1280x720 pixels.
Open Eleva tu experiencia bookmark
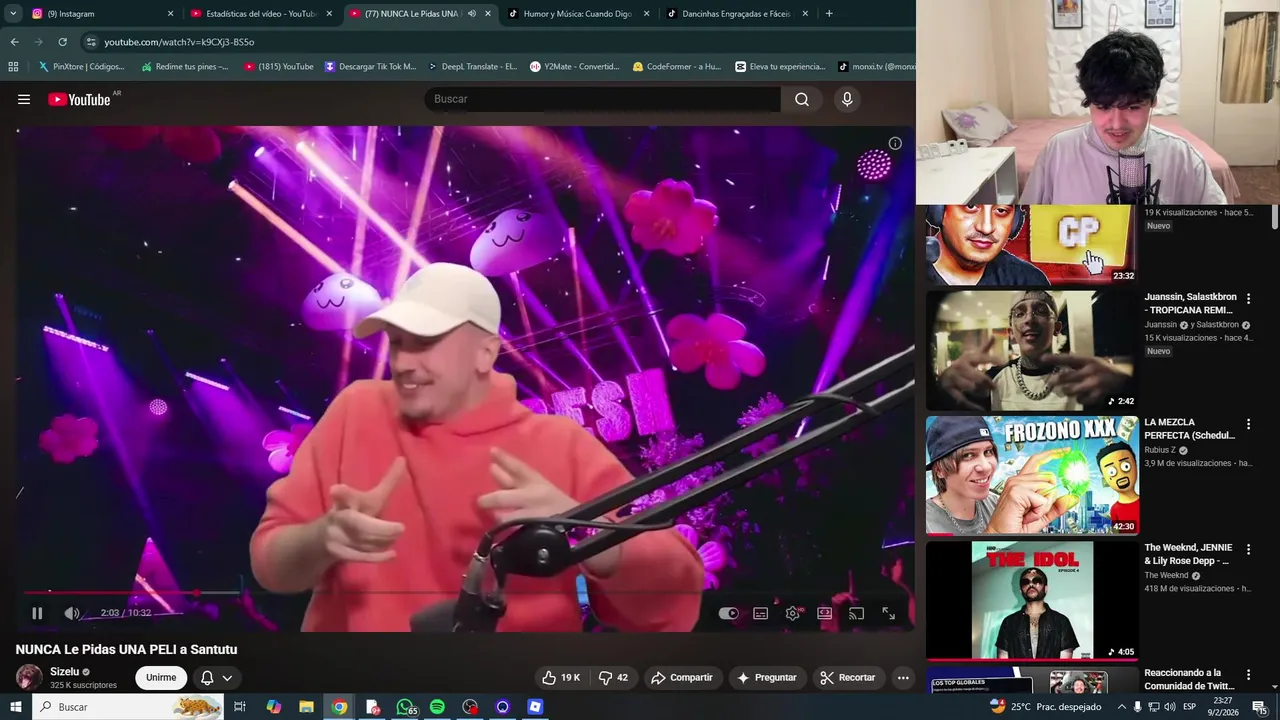(x=780, y=67)
